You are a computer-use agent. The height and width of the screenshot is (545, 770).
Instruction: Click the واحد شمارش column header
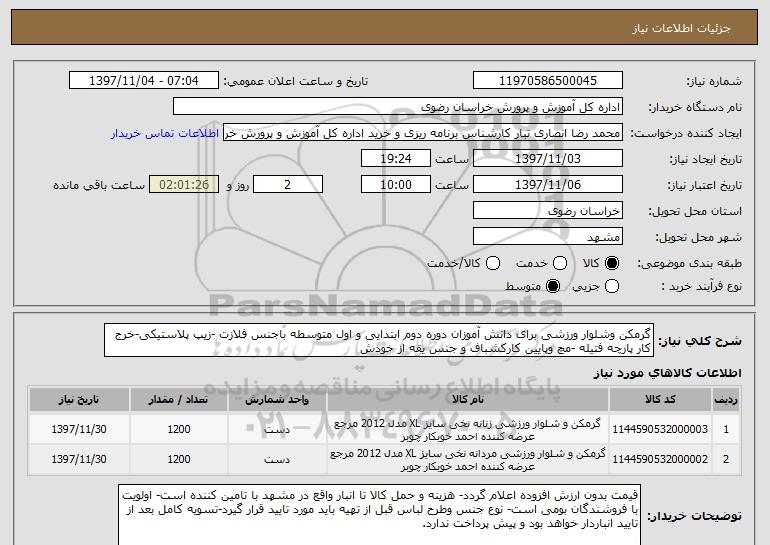tap(277, 399)
